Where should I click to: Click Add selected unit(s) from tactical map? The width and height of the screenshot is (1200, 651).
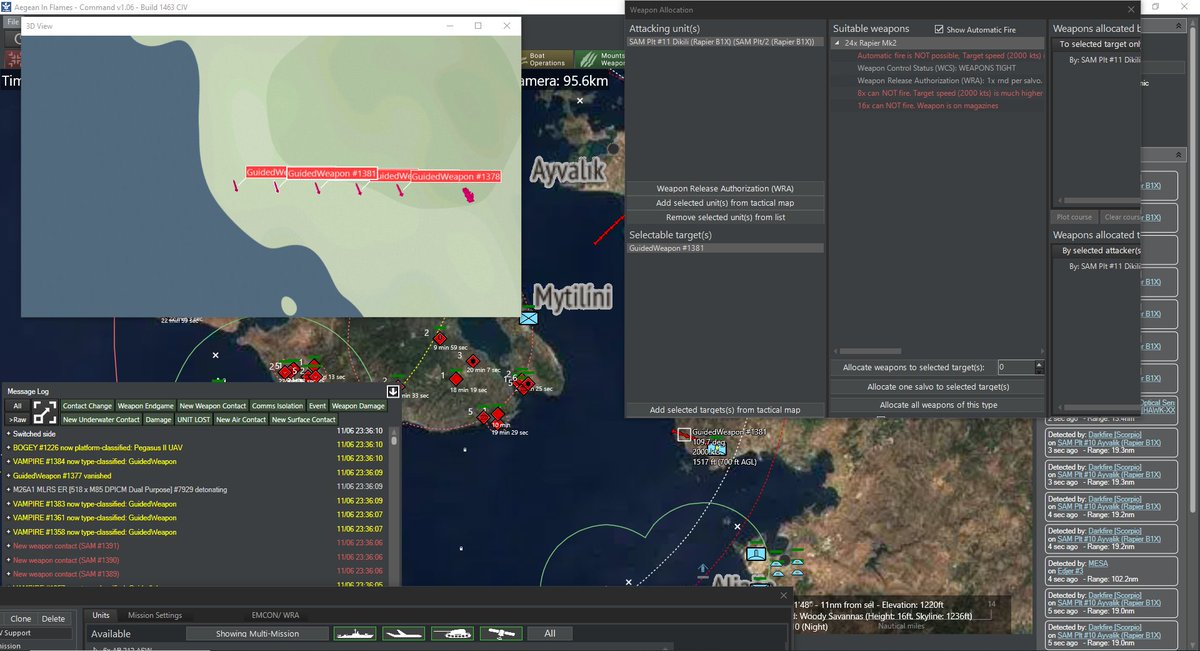pyautogui.click(x=725, y=203)
